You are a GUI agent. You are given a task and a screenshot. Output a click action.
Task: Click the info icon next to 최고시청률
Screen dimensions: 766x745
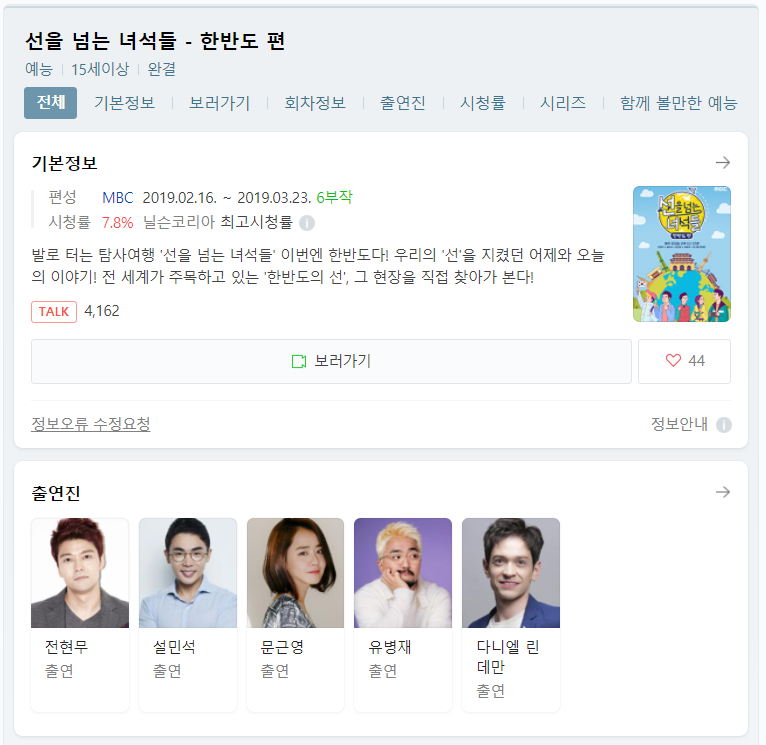pyautogui.click(x=307, y=223)
